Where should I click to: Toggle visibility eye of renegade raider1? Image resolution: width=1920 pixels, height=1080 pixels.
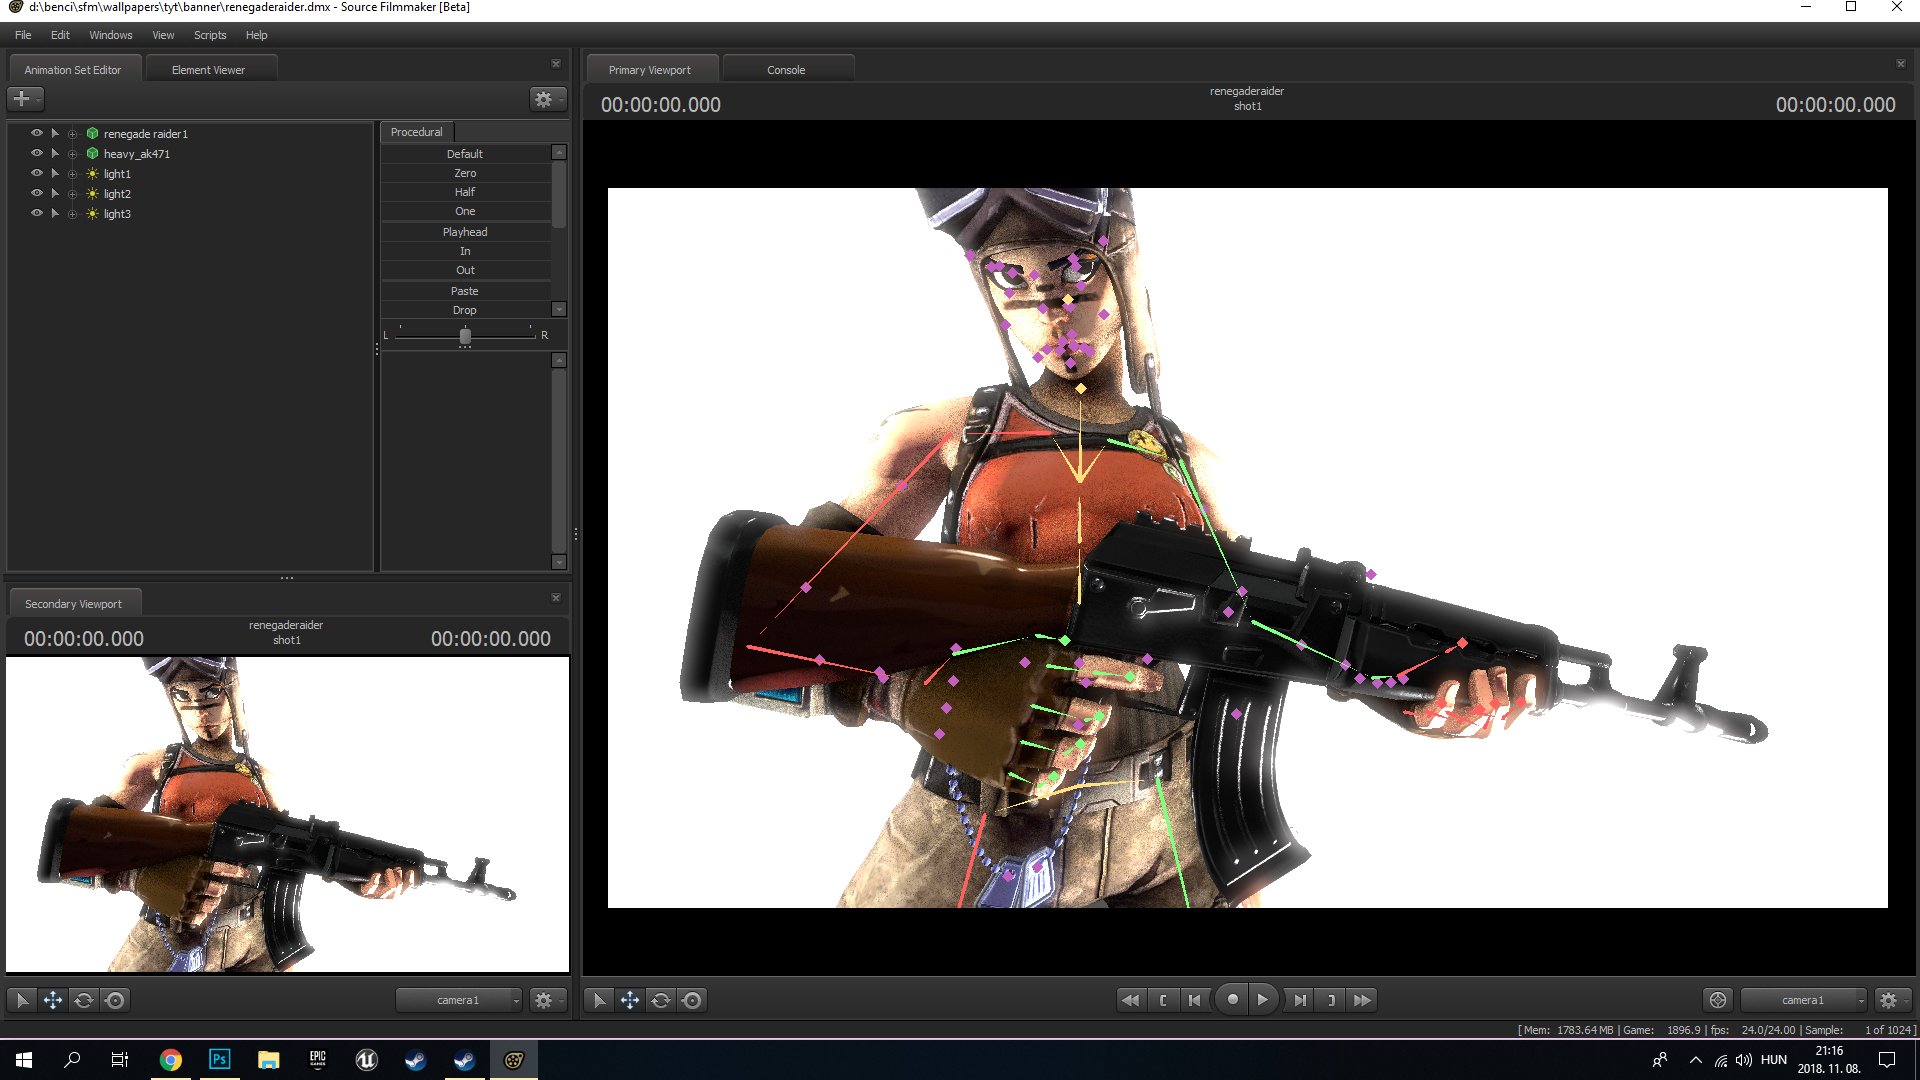37,133
